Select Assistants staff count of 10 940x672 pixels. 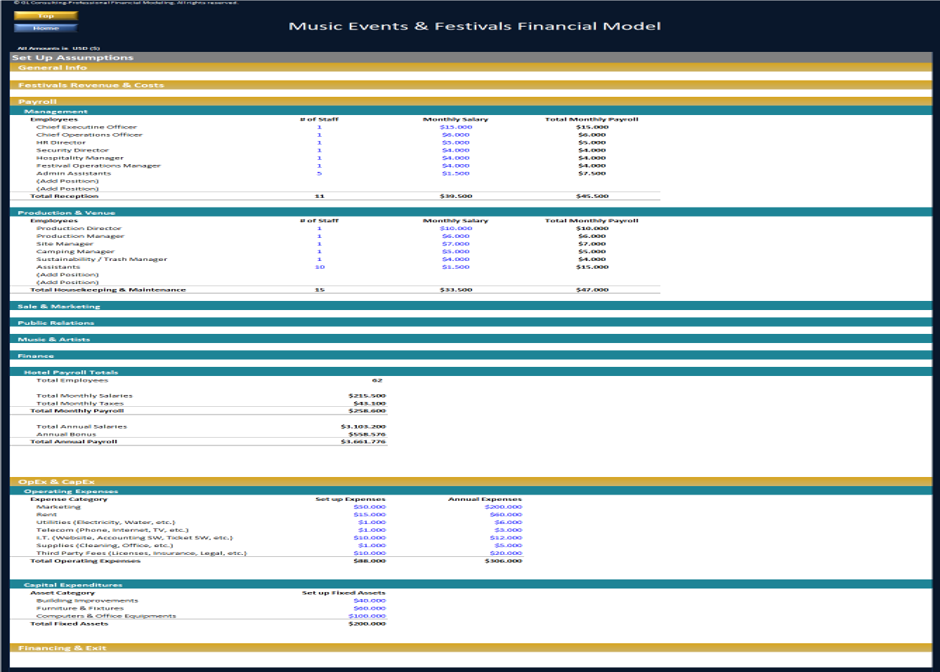pyautogui.click(x=320, y=267)
